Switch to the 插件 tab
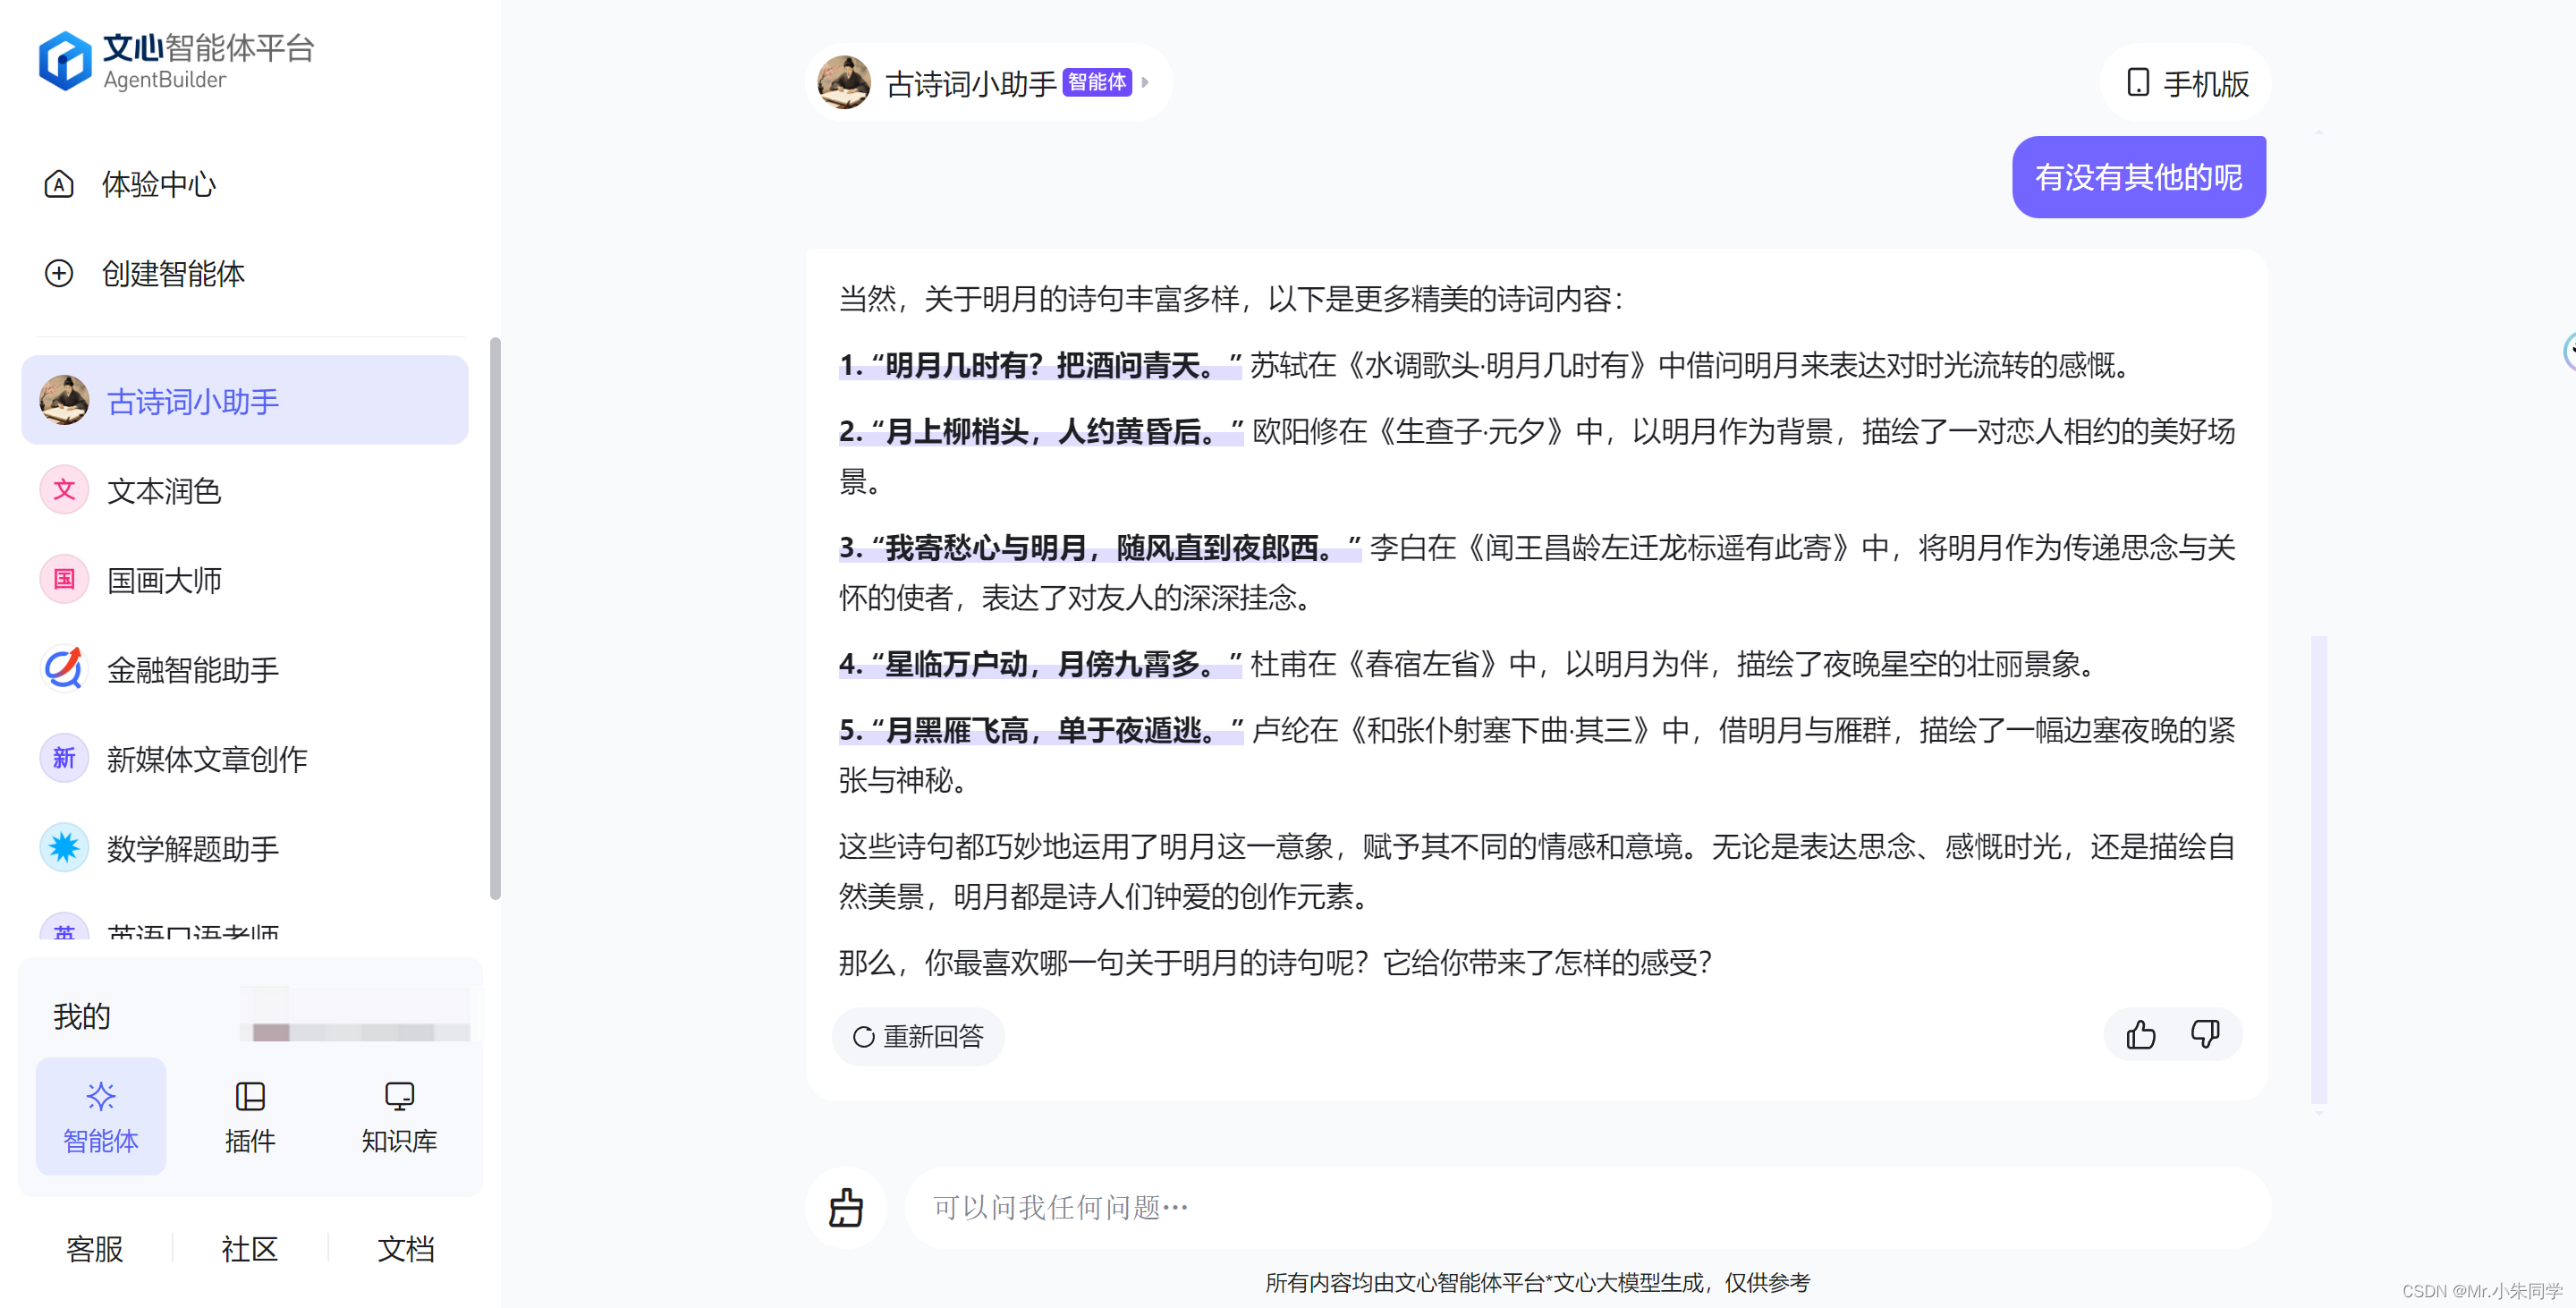2576x1308 pixels. tap(249, 1116)
